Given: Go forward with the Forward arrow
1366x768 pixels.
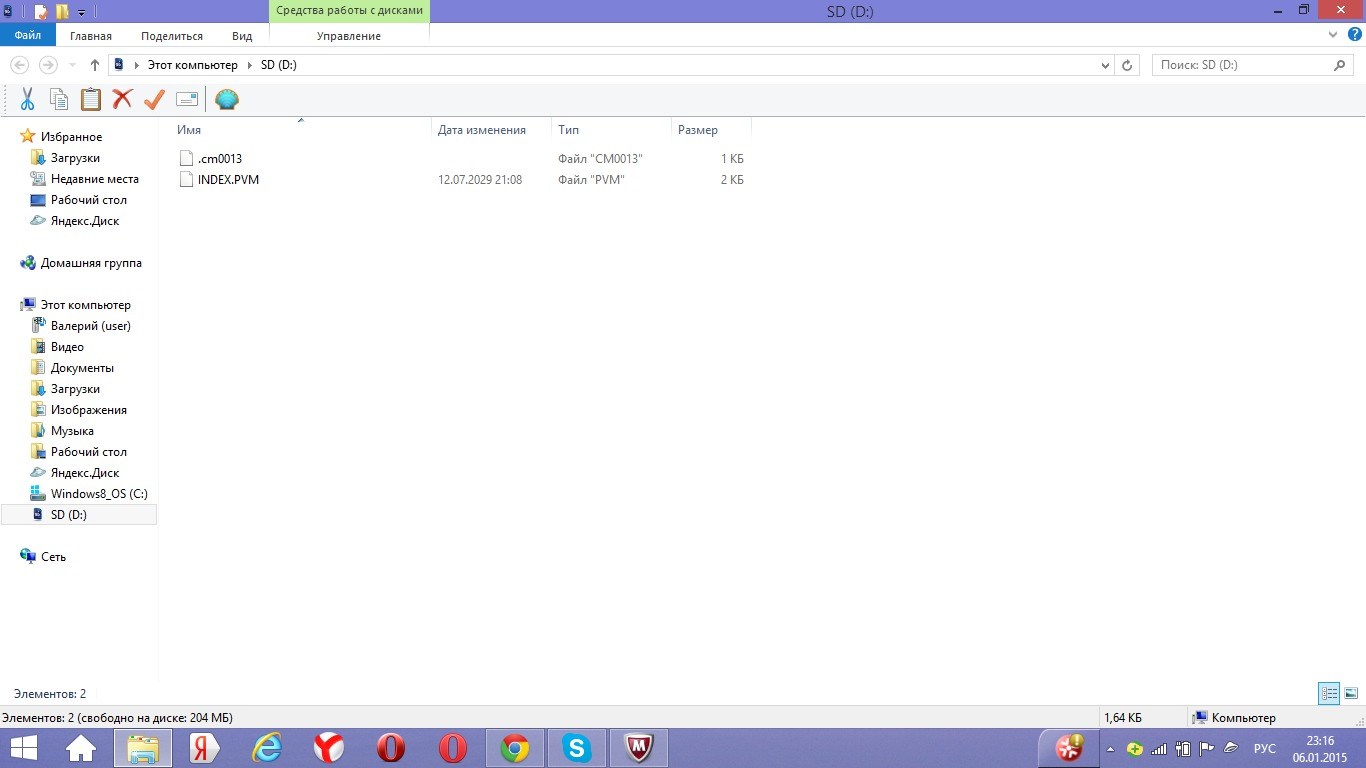Looking at the screenshot, I should [x=47, y=65].
